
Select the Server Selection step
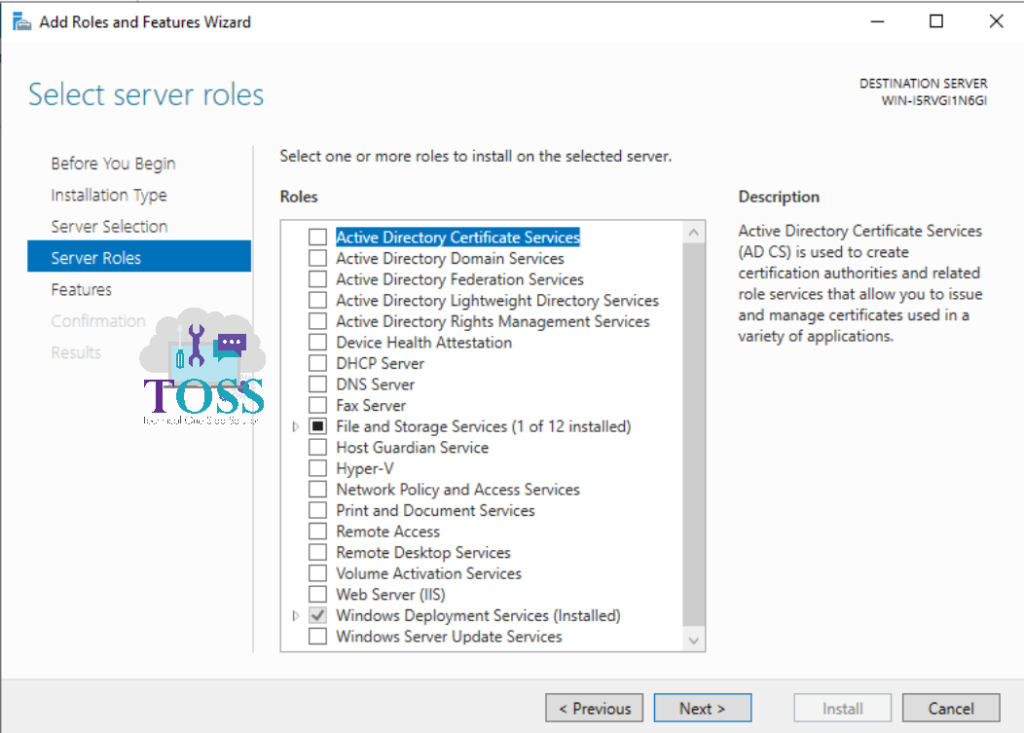pyautogui.click(x=109, y=226)
